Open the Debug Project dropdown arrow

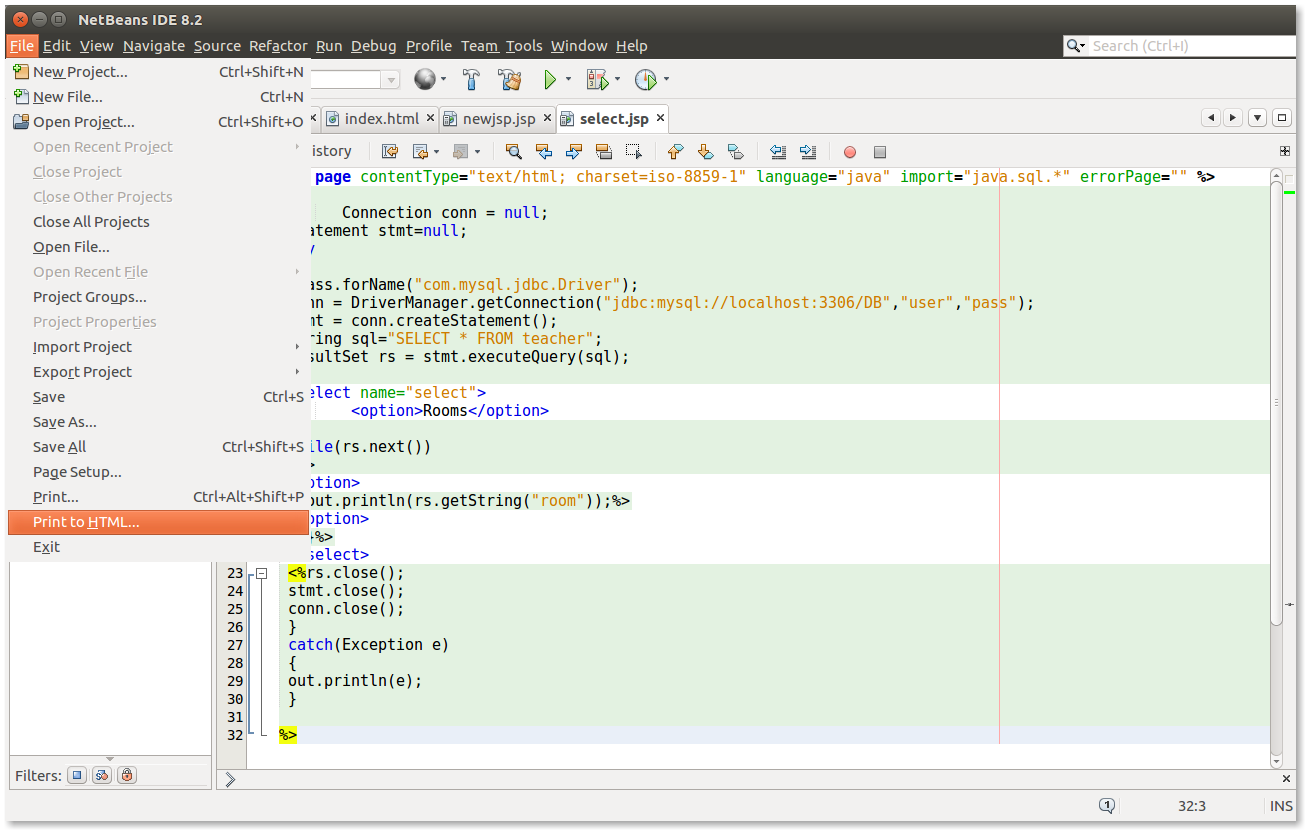617,79
